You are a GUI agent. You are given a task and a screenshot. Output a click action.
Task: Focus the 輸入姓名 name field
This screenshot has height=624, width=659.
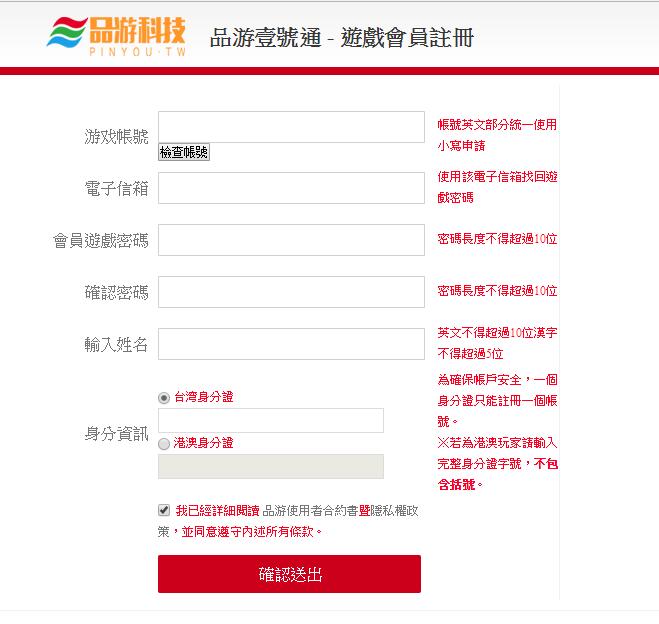point(291,344)
